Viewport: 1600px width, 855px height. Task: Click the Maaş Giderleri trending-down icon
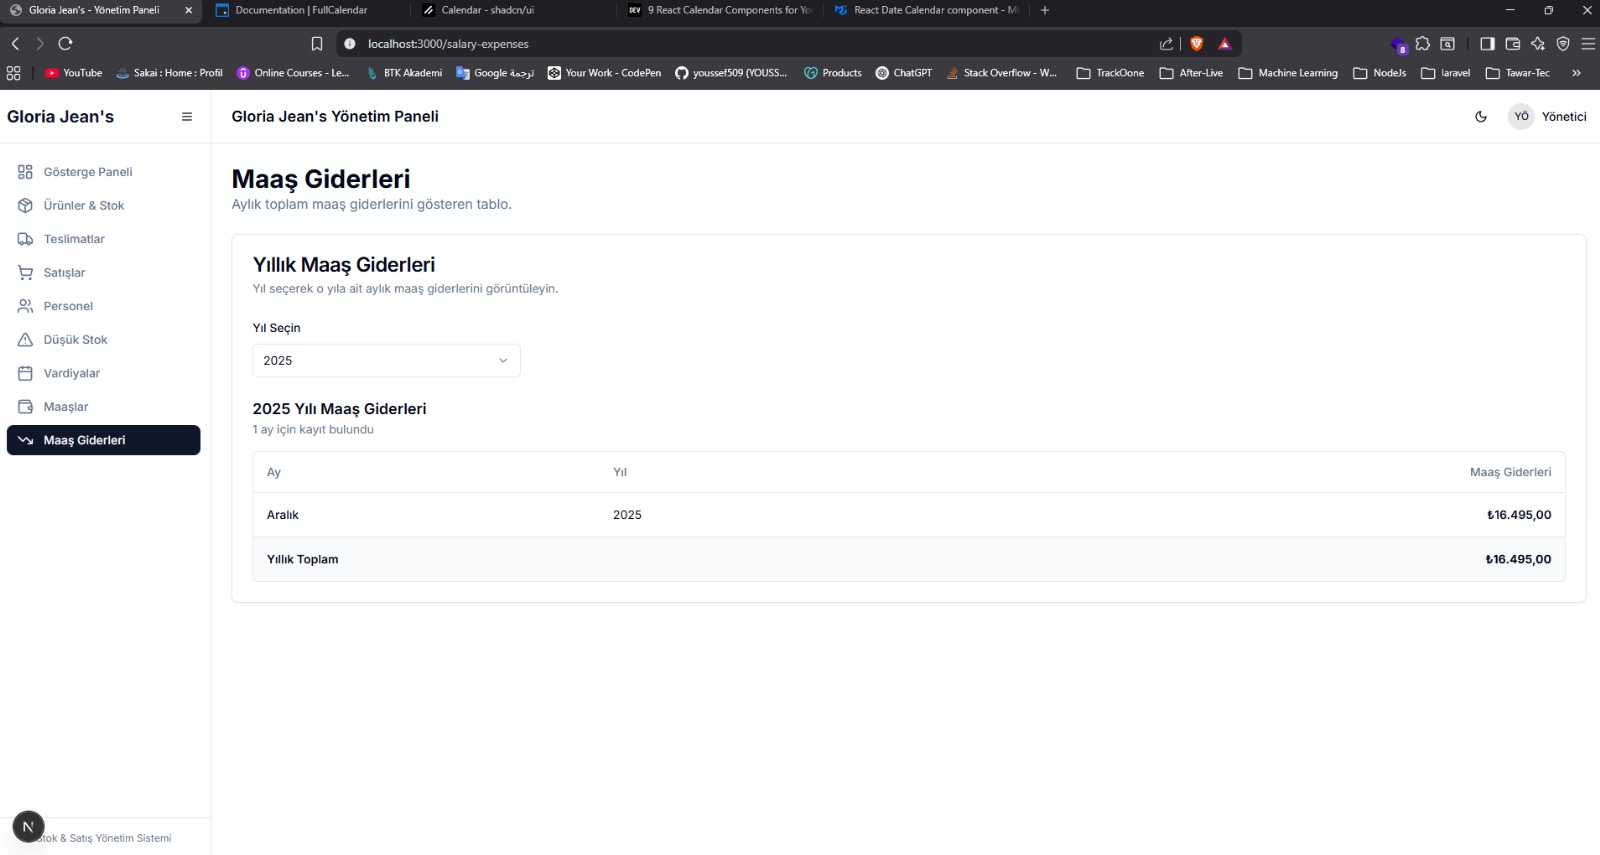25,440
